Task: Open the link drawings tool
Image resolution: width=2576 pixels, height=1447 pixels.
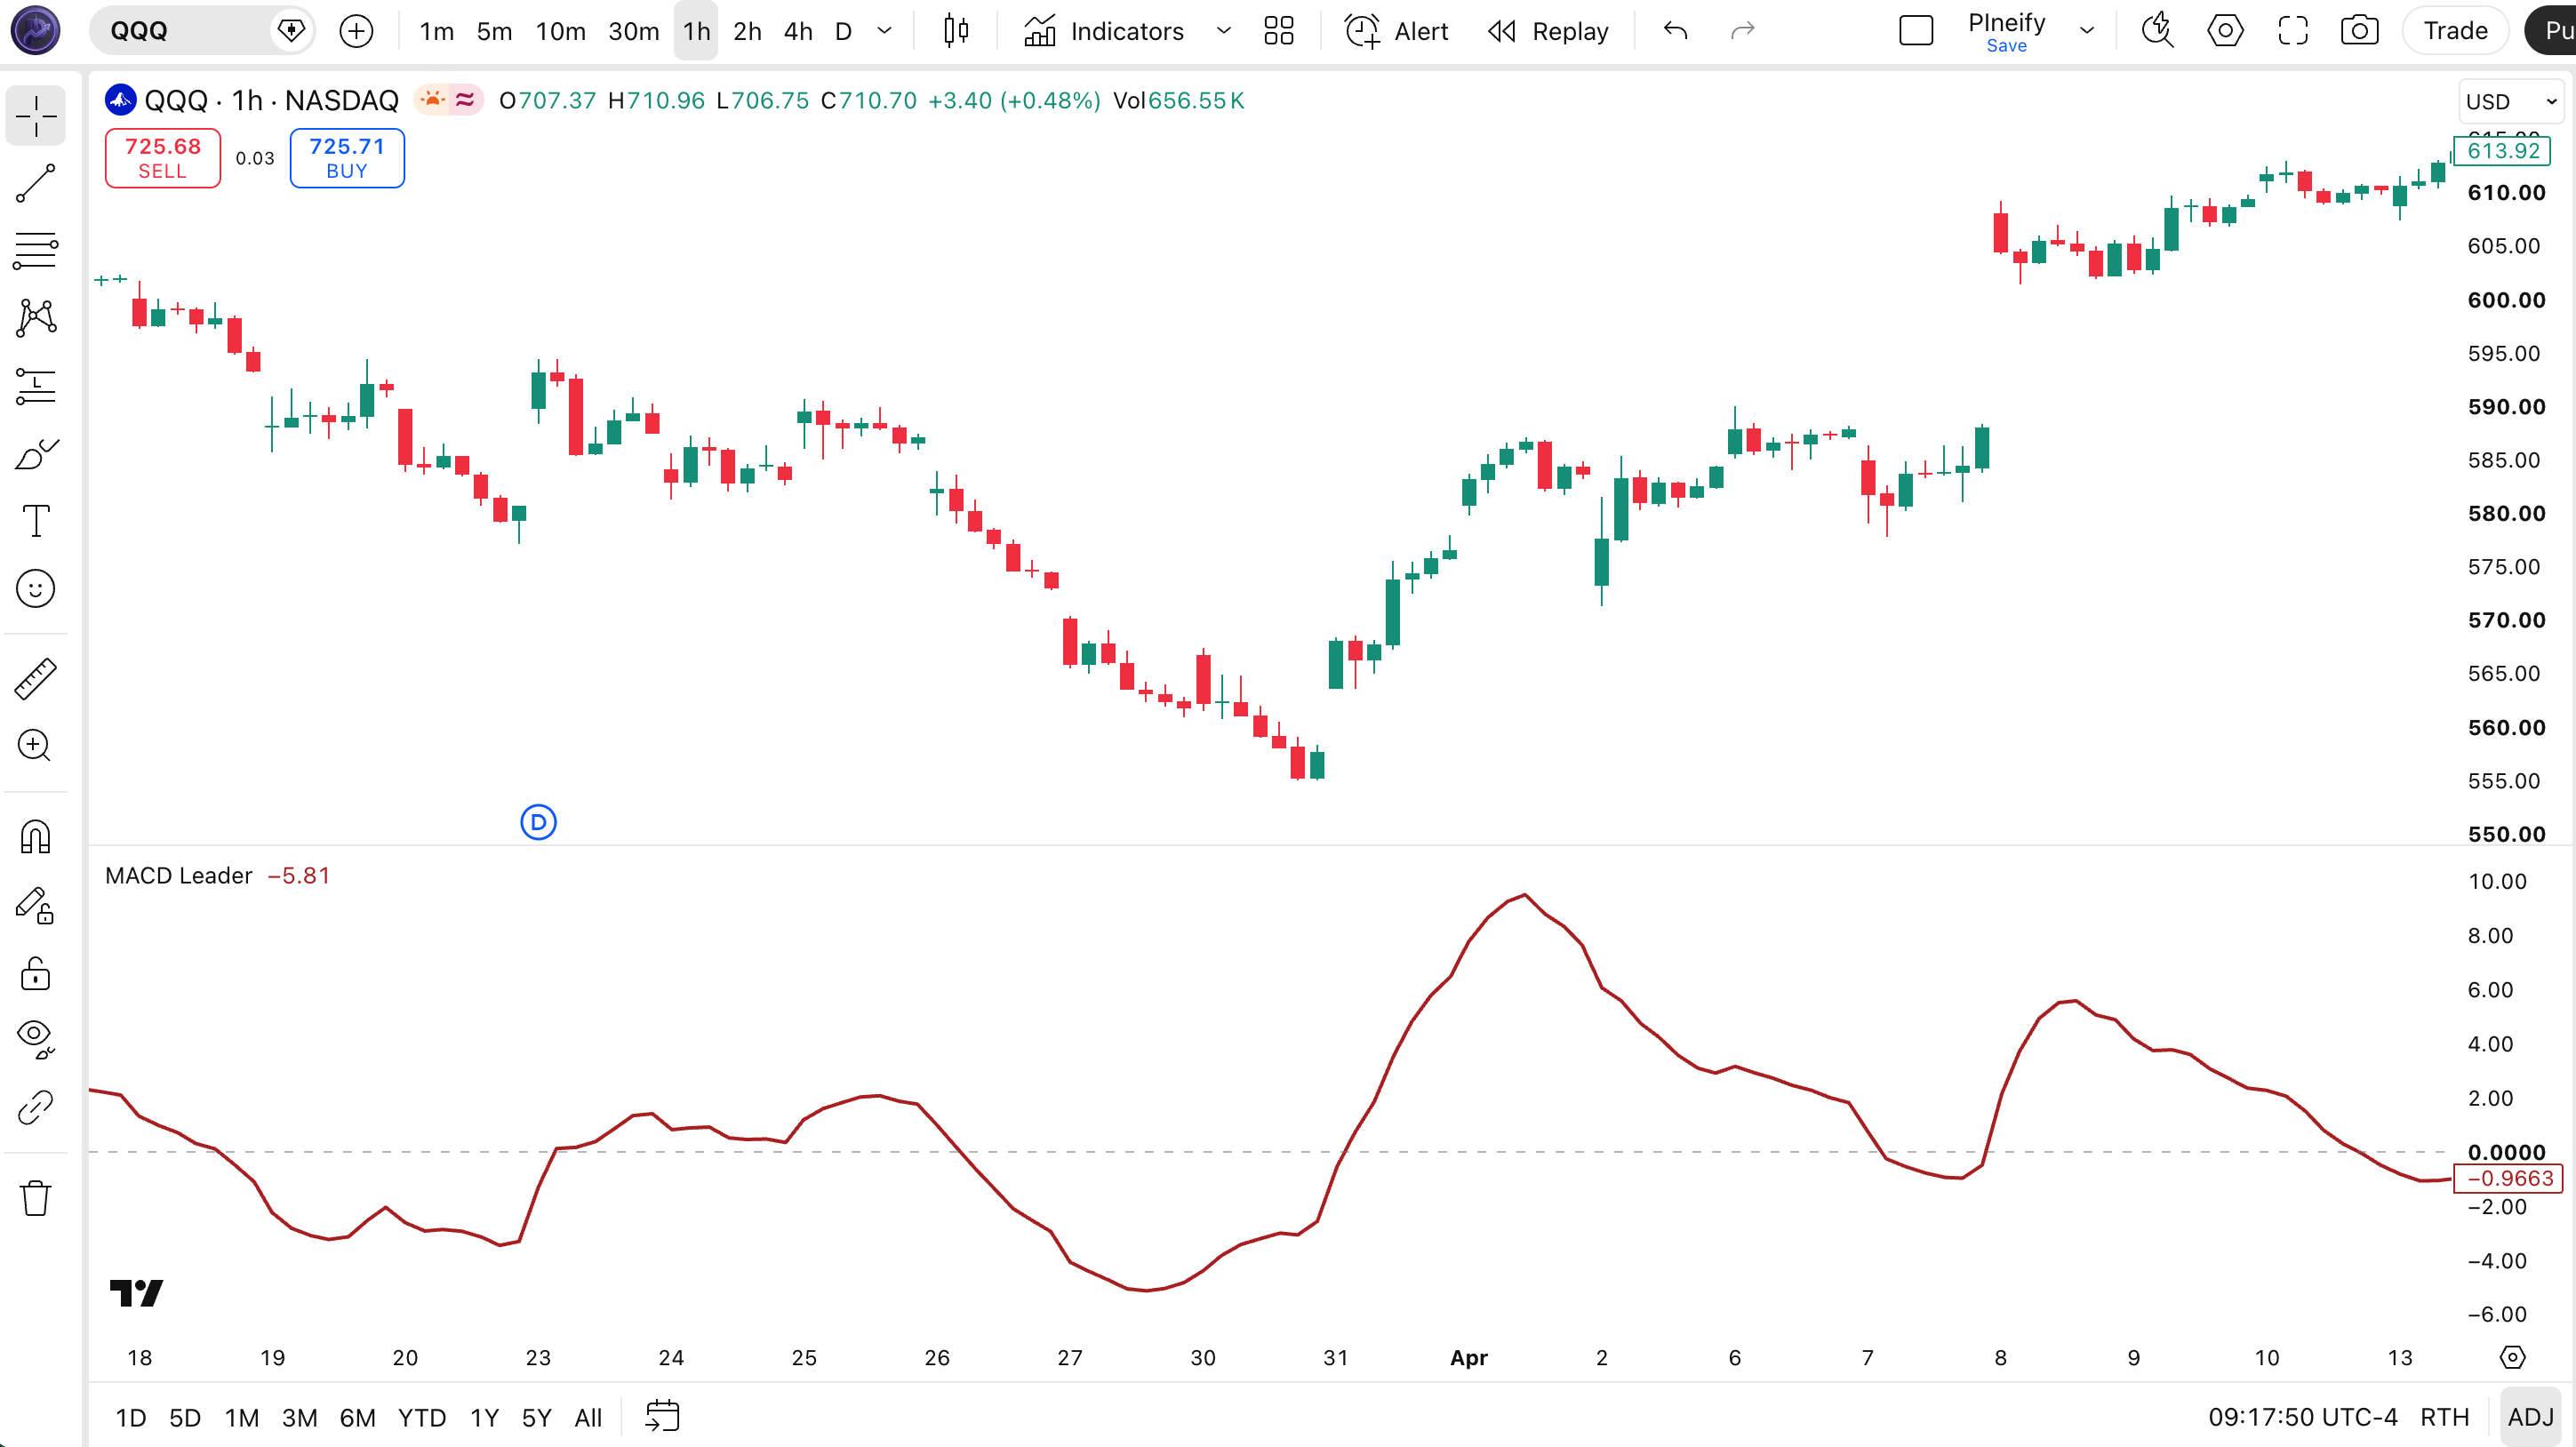Action: (36, 1108)
